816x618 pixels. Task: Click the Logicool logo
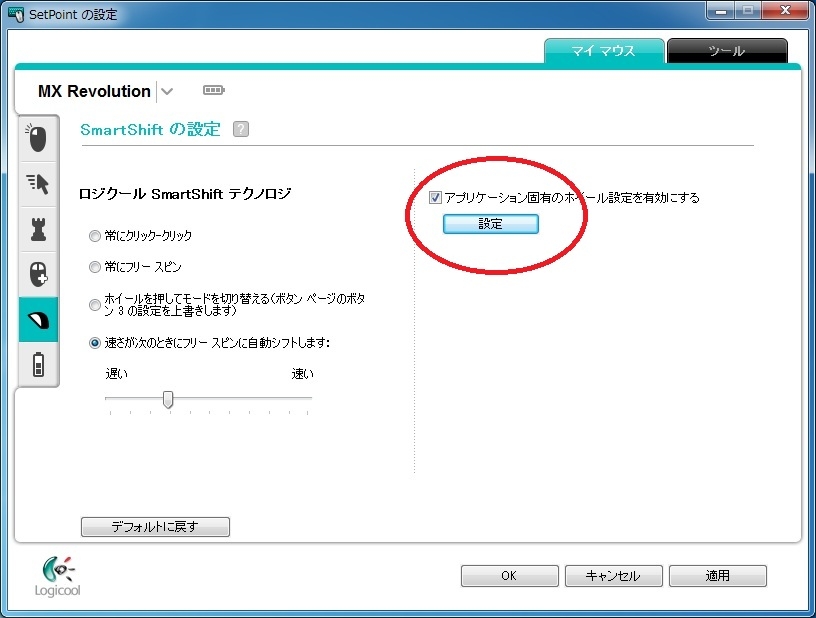57,576
